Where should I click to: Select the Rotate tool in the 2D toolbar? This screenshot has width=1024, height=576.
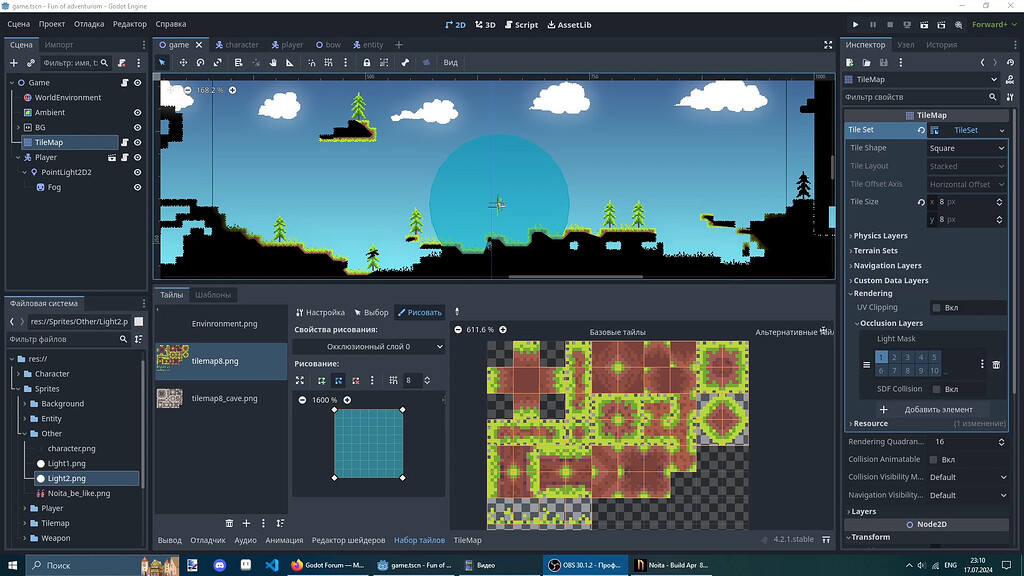pos(201,62)
